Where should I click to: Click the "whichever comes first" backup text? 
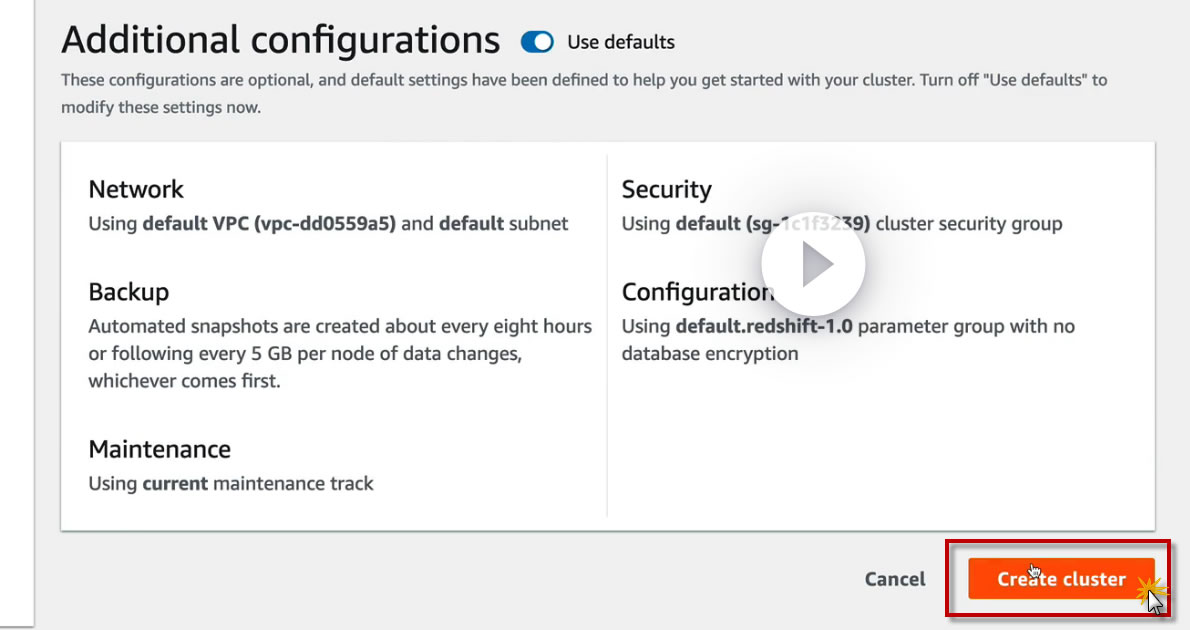click(x=184, y=381)
